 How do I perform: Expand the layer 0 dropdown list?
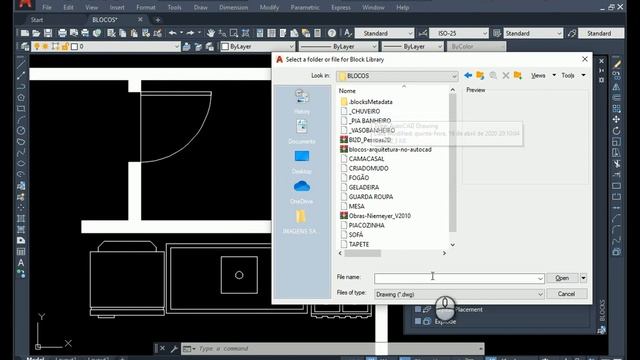(x=176, y=47)
